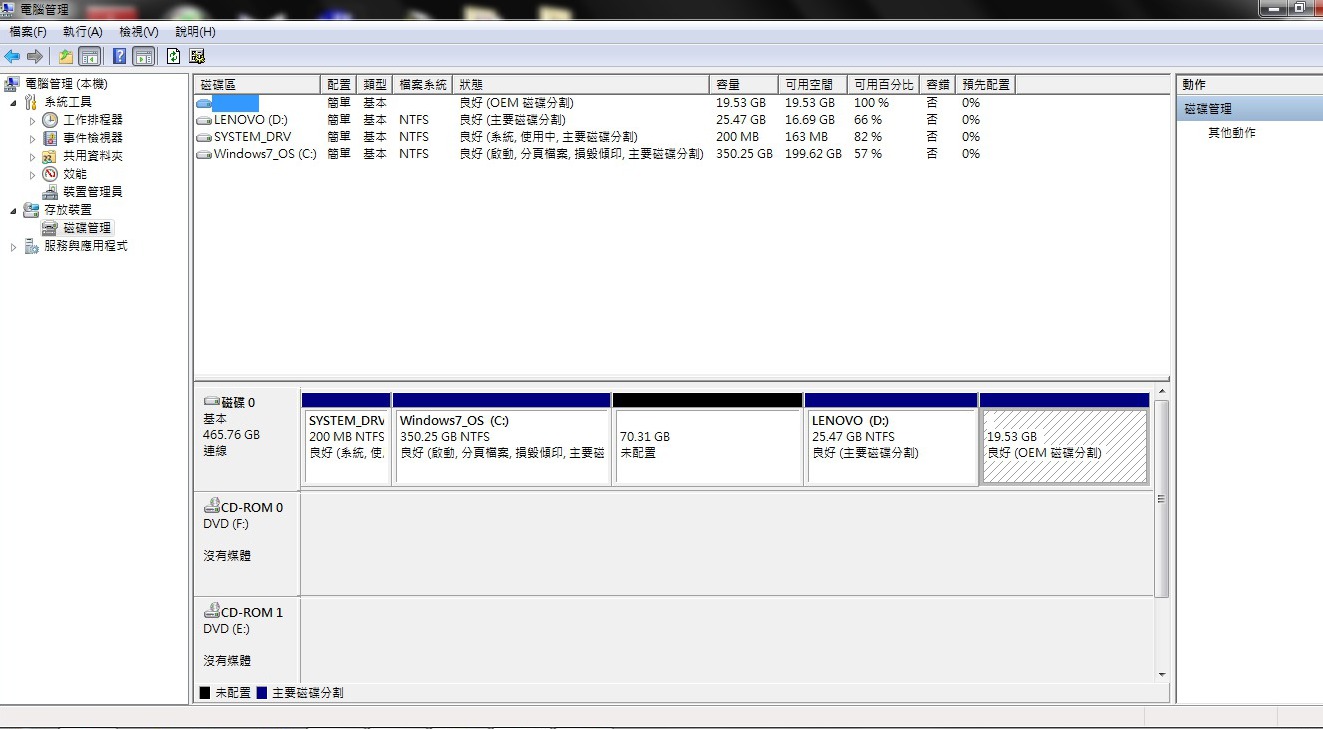Click the 服務與應用程式 icon
1323x729 pixels.
pyautogui.click(x=31, y=246)
